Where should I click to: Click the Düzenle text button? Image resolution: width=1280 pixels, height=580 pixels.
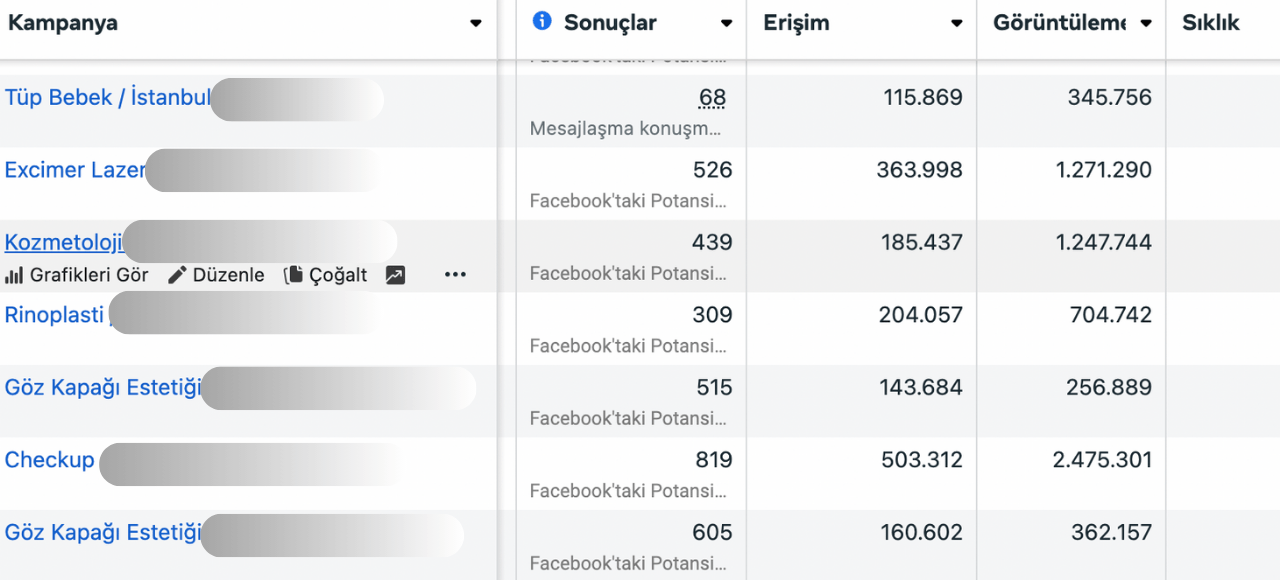228,275
